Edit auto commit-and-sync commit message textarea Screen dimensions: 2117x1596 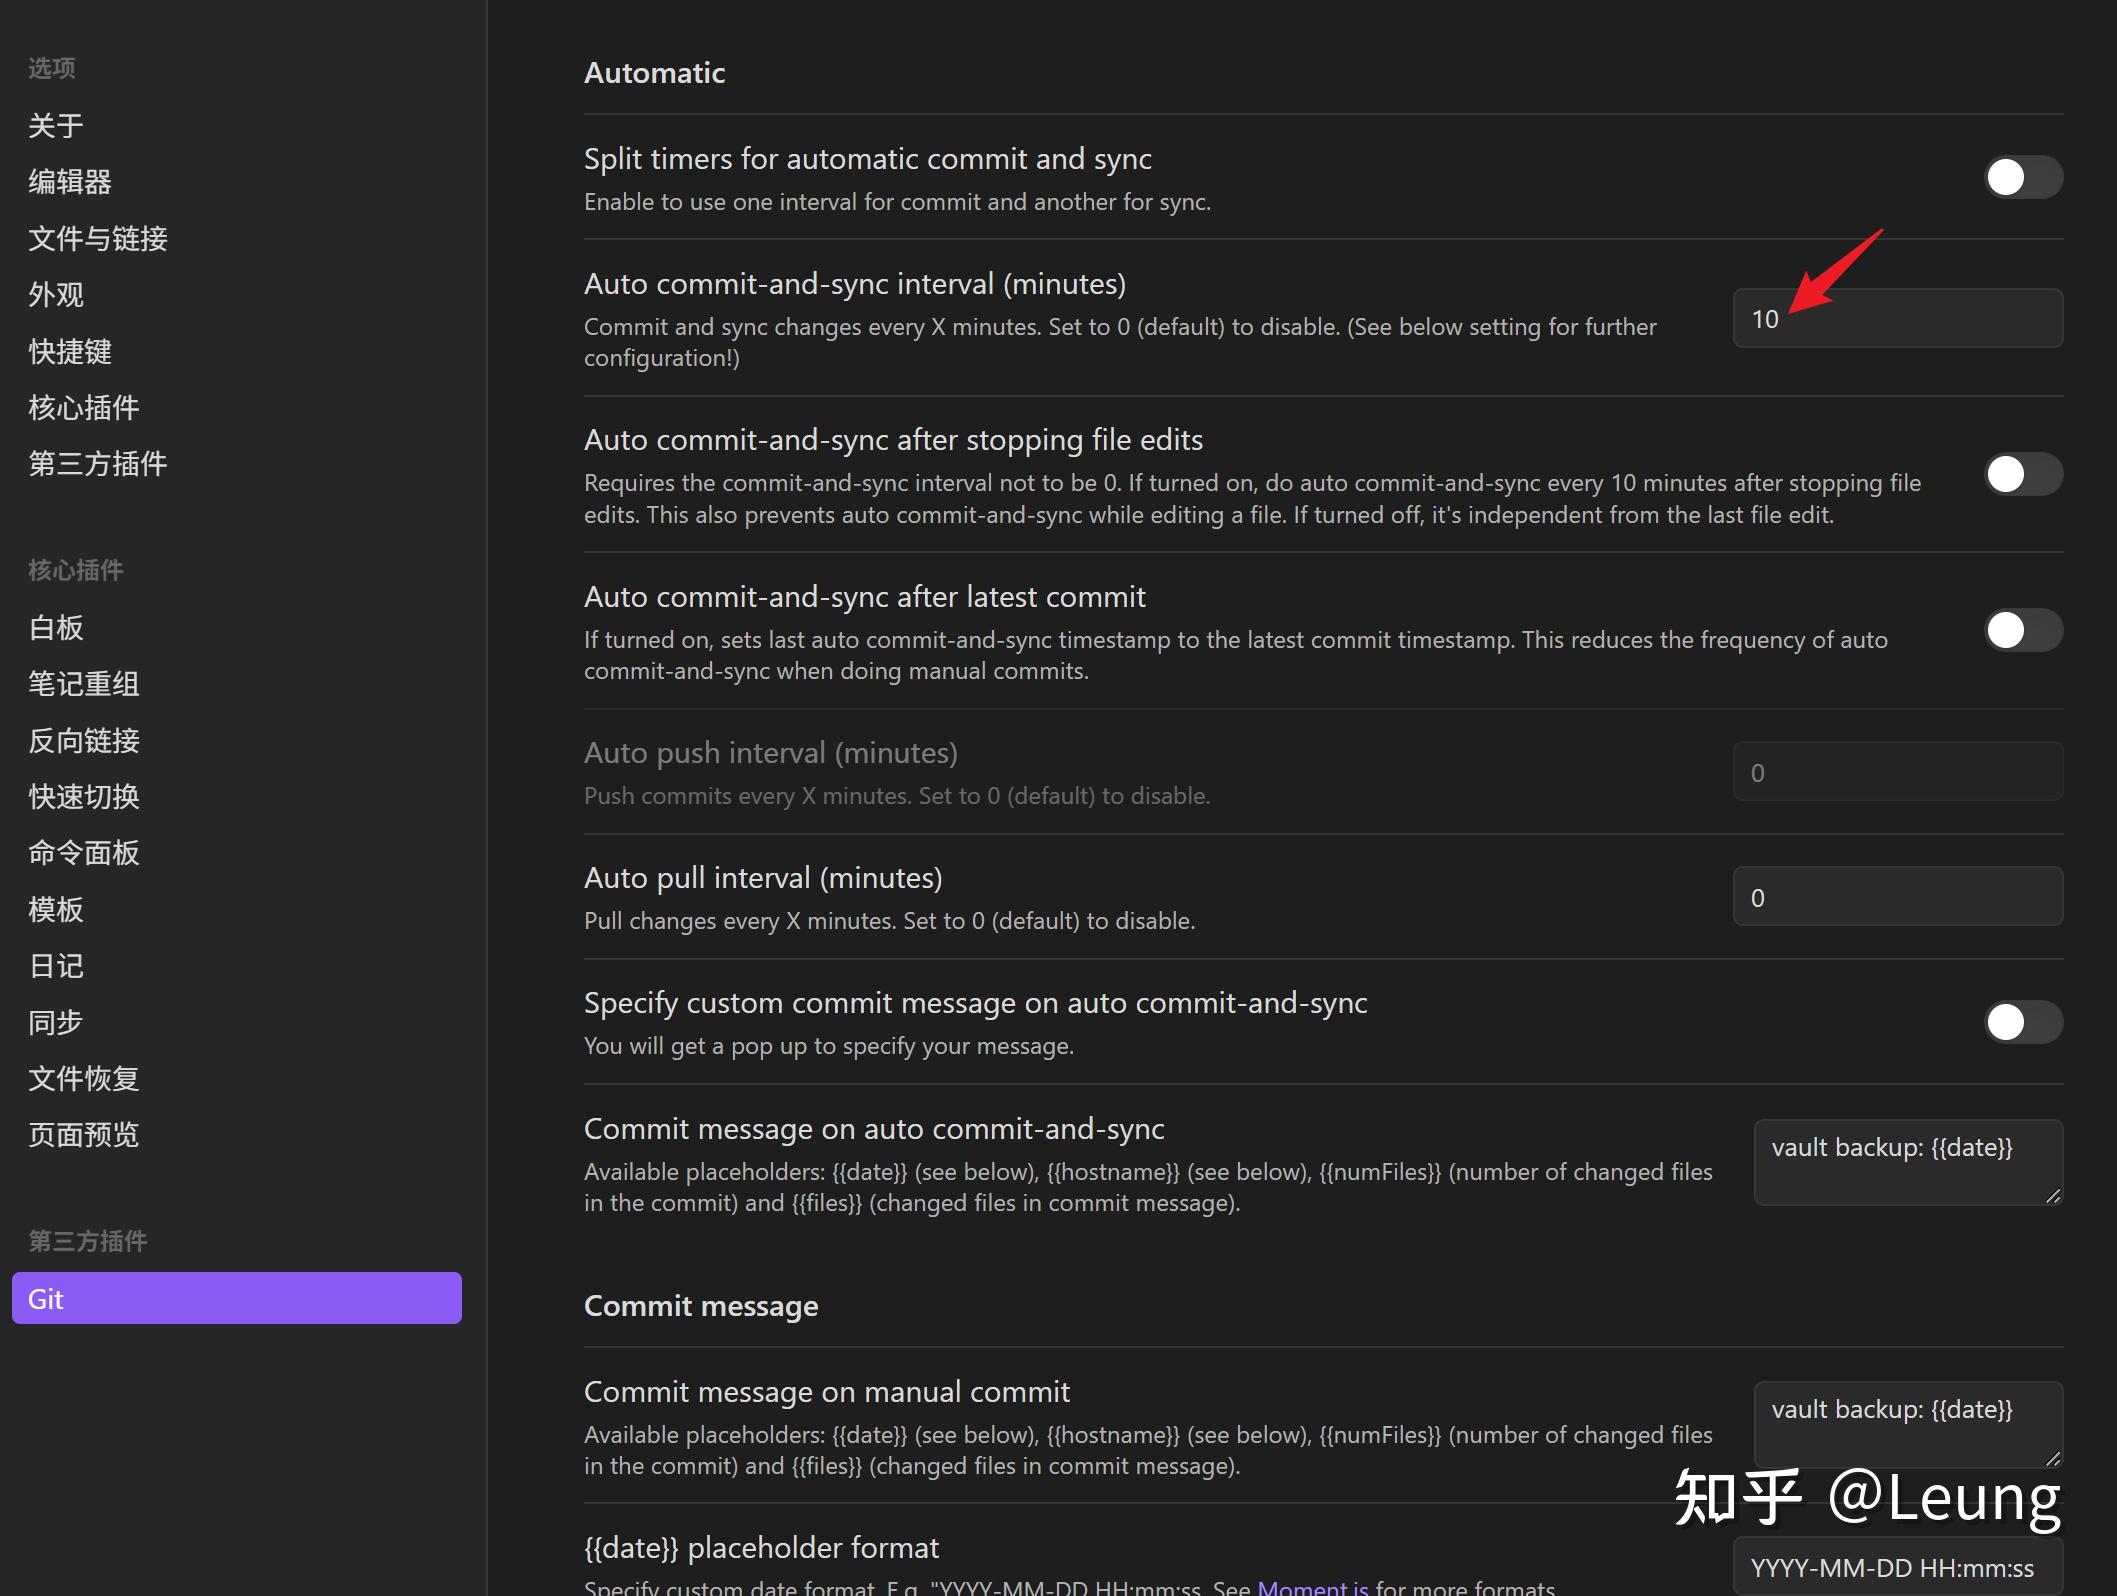[1906, 1162]
